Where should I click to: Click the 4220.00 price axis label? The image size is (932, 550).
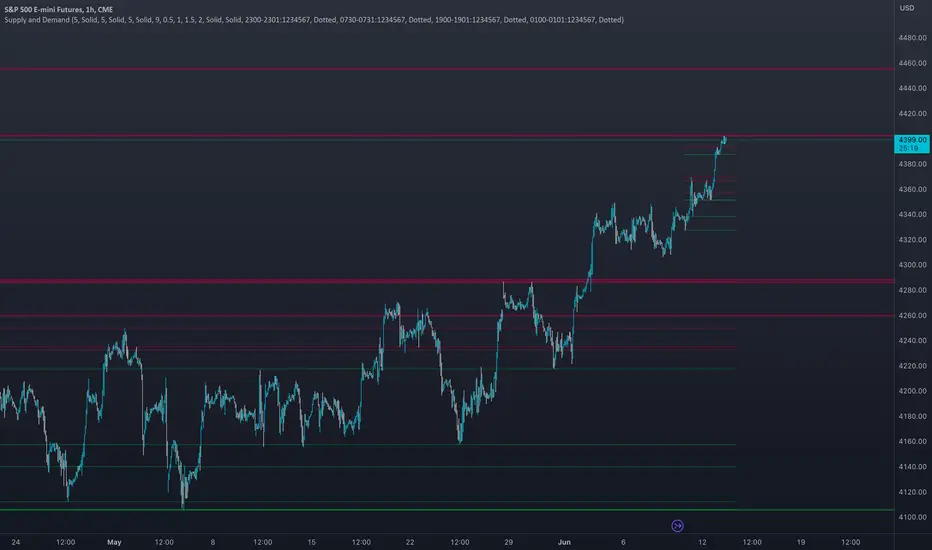(x=912, y=366)
